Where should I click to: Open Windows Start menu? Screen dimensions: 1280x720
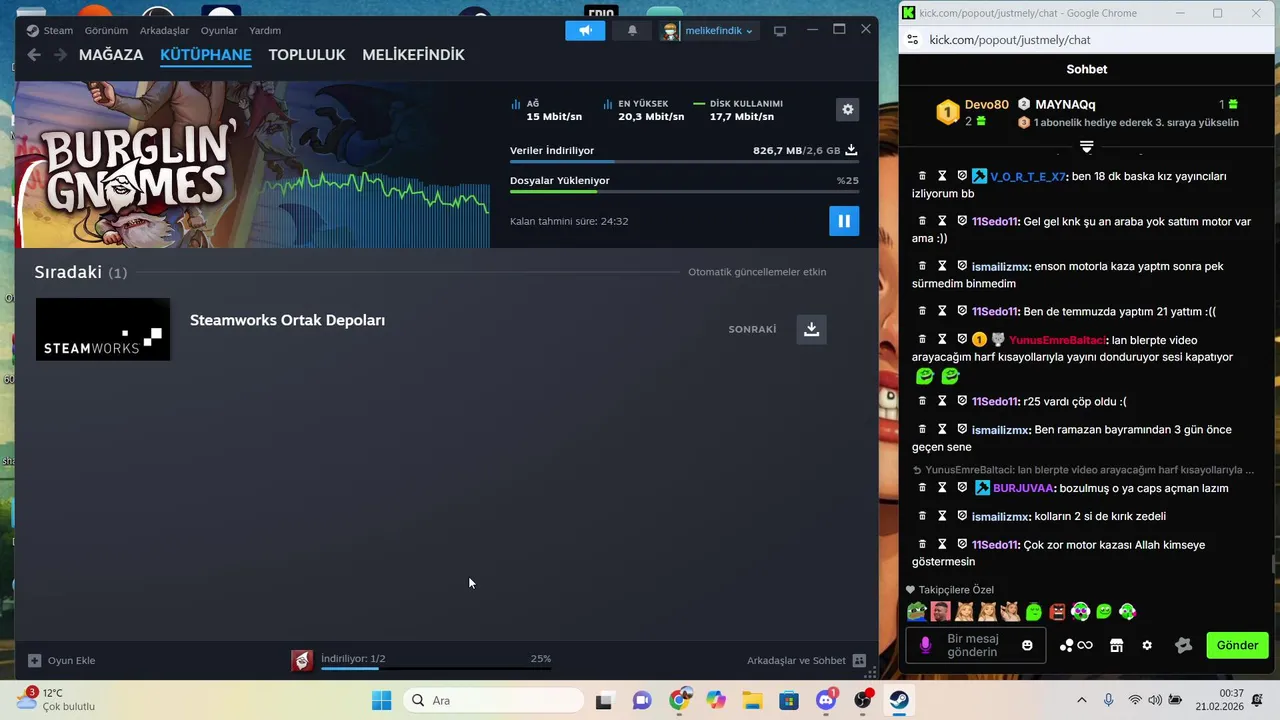382,701
